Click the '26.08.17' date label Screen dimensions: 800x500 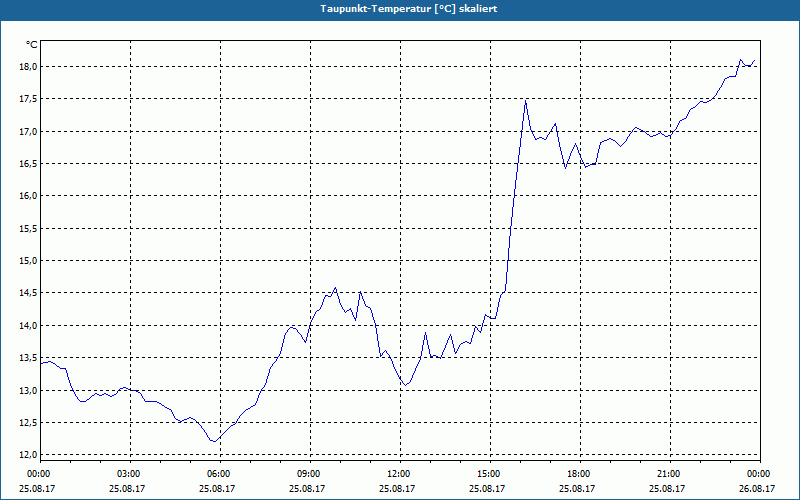coord(757,488)
